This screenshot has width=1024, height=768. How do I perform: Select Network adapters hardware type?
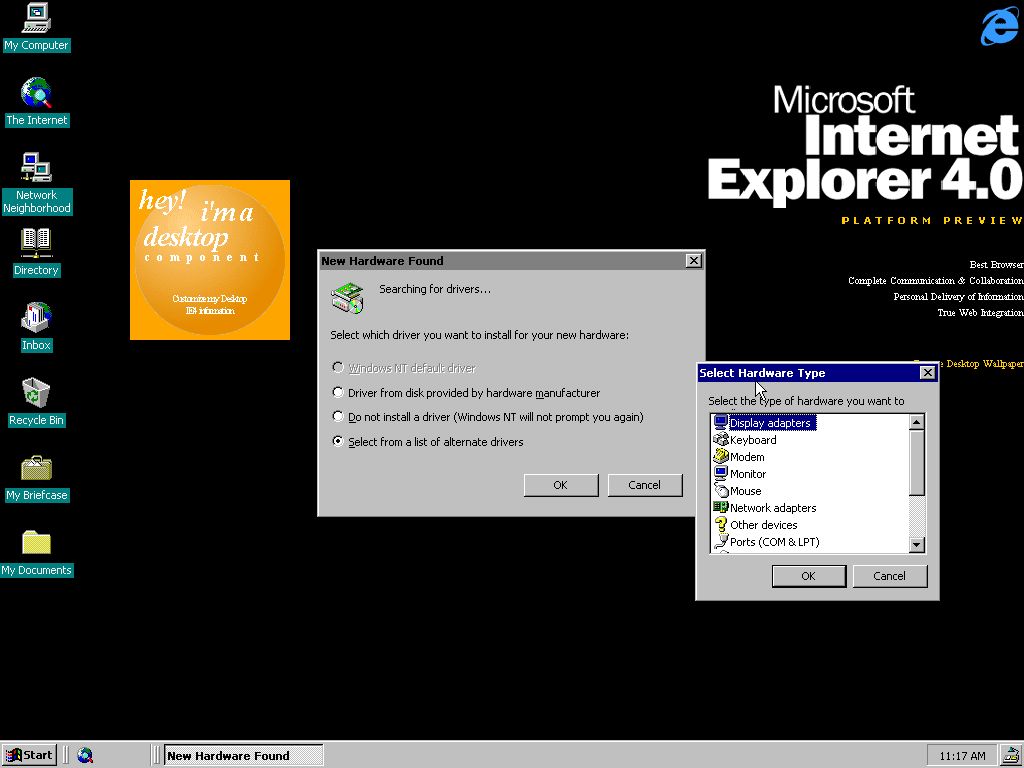pos(772,507)
